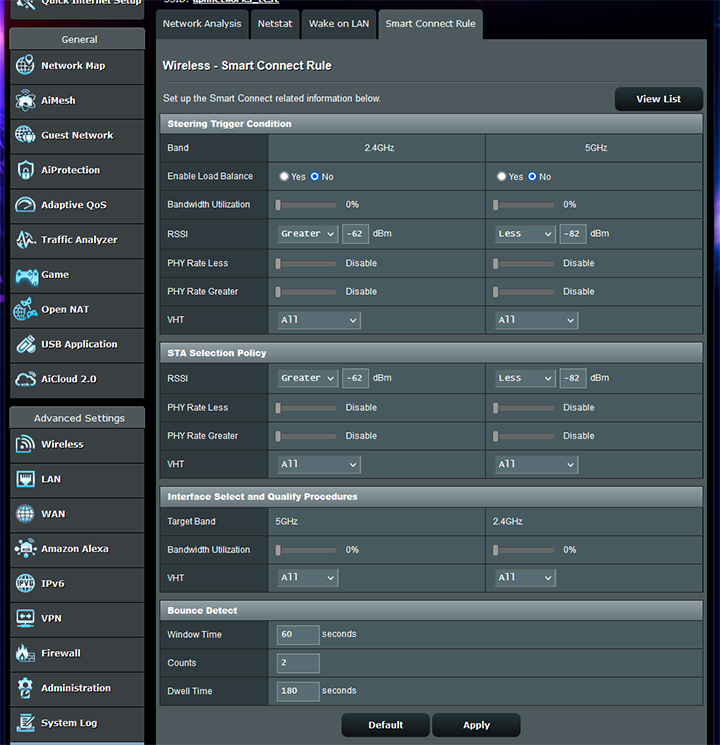Click the USB Application icon
720x745 pixels.
tap(25, 344)
